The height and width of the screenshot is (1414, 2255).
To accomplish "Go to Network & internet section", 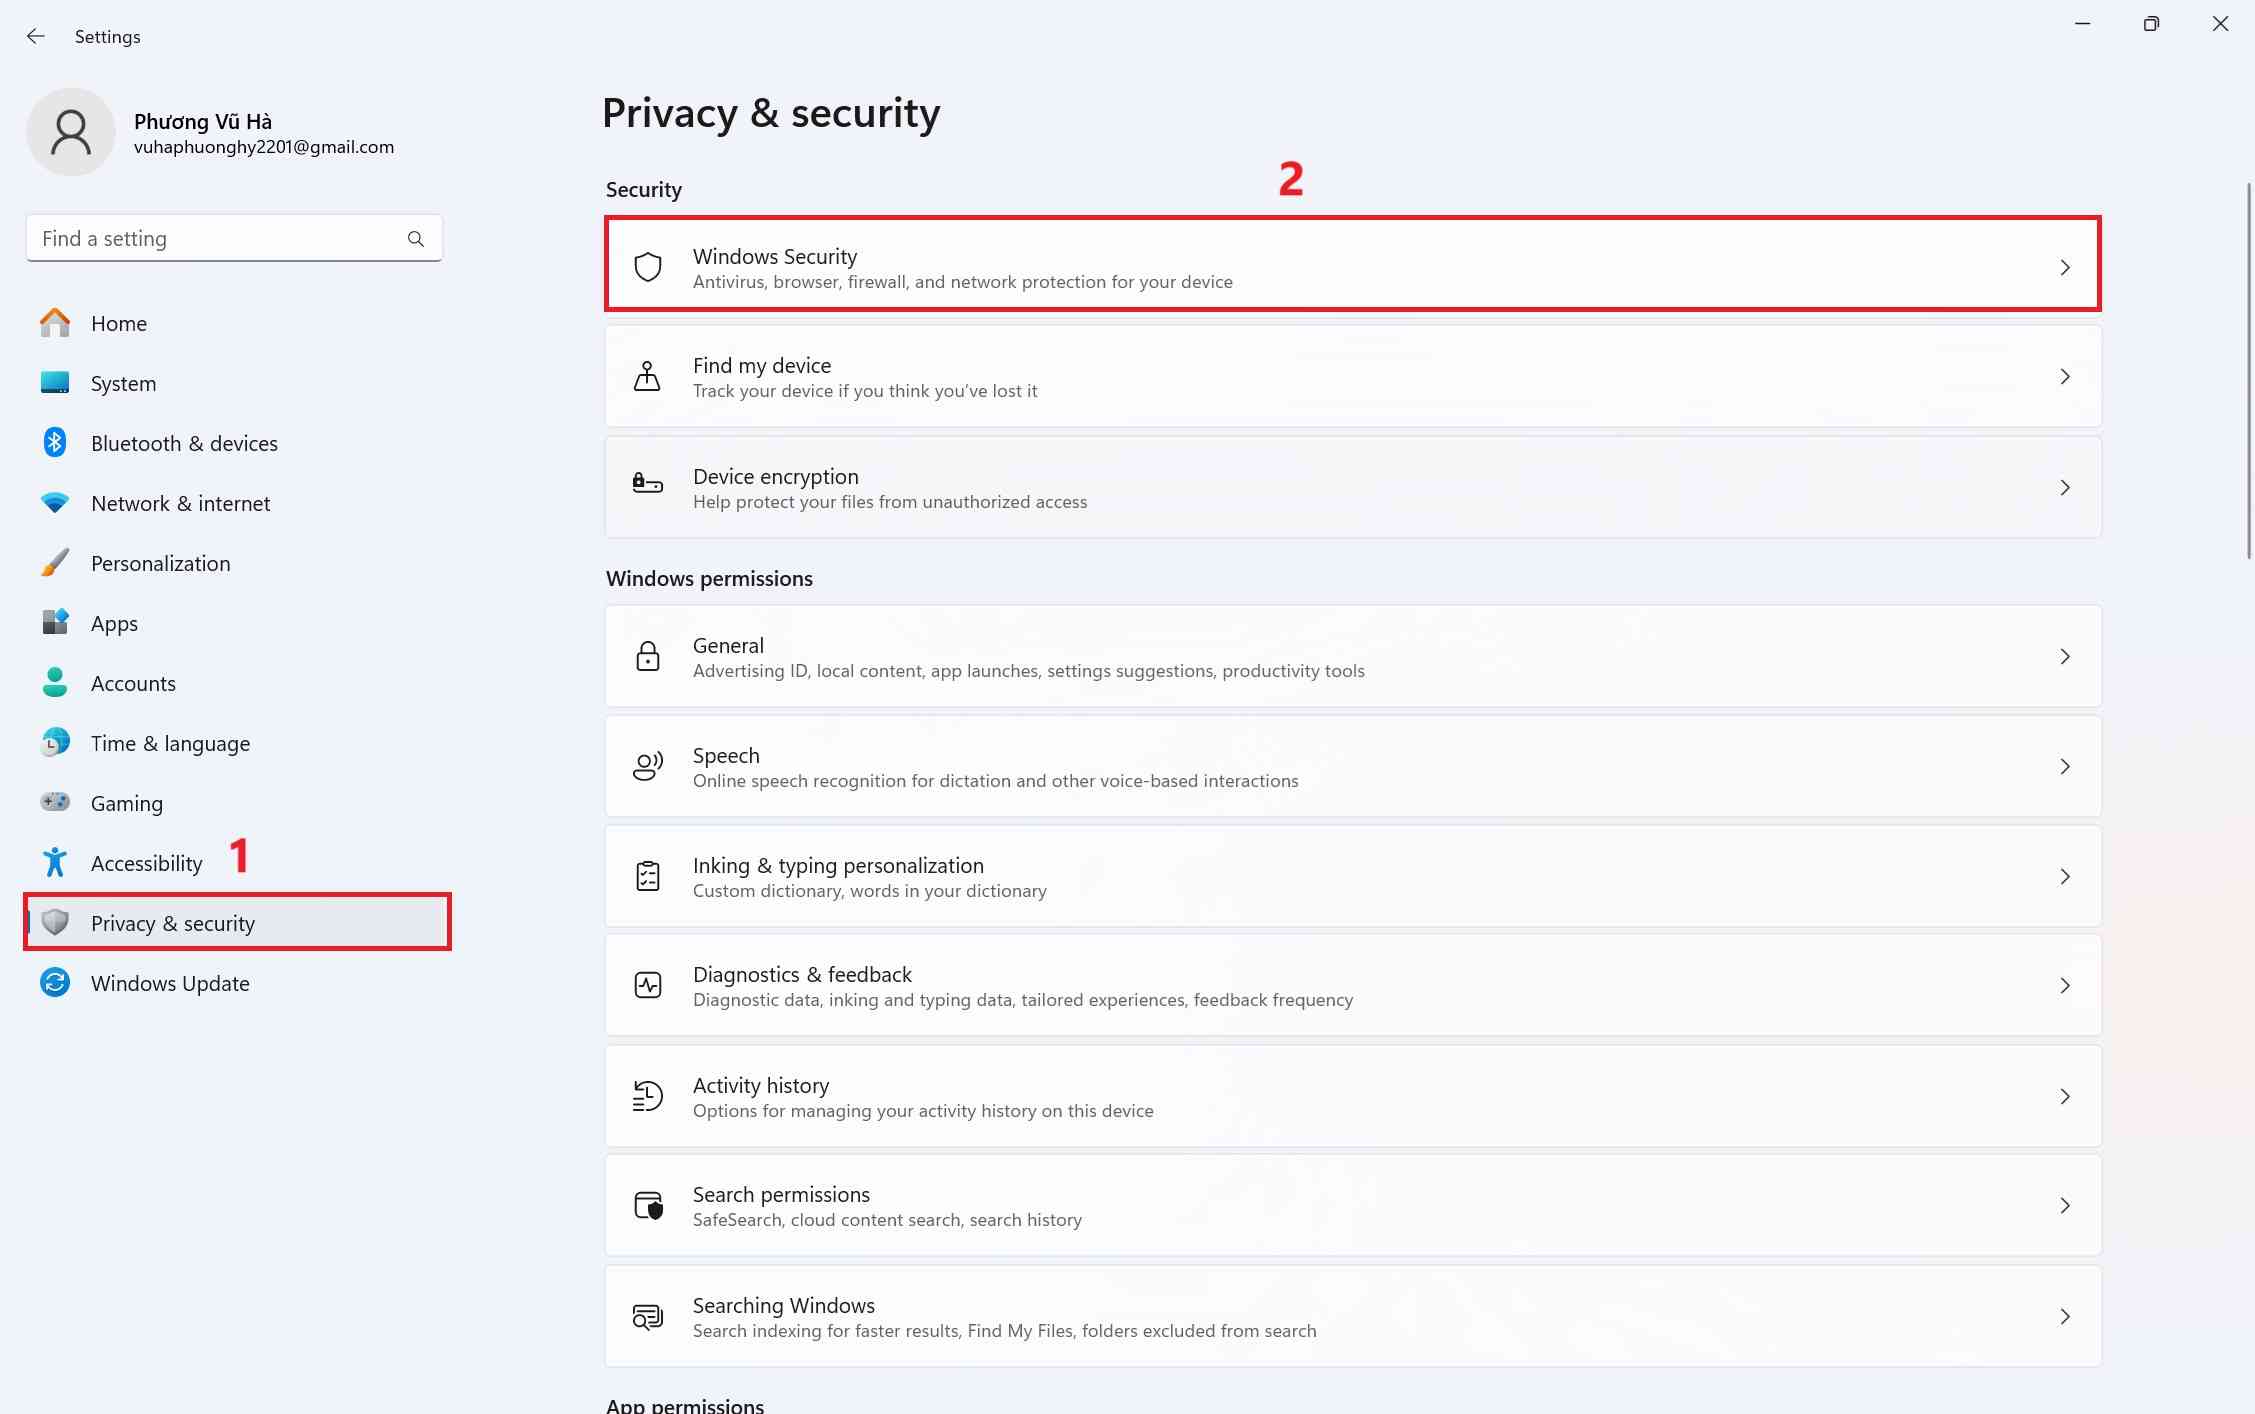I will click(x=180, y=503).
